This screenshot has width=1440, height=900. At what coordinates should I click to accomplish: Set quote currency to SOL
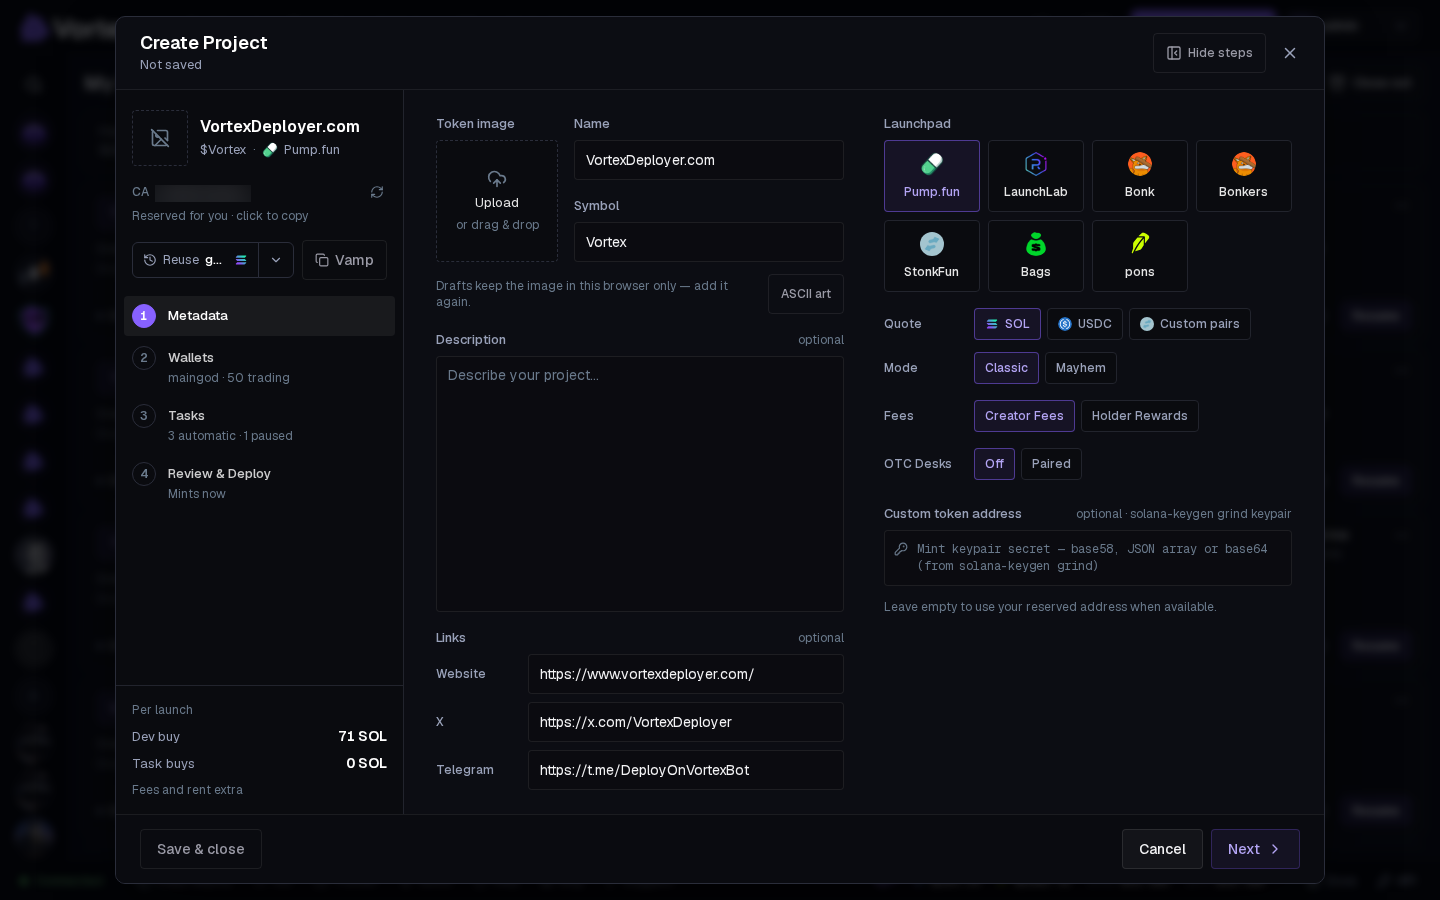coord(1007,324)
